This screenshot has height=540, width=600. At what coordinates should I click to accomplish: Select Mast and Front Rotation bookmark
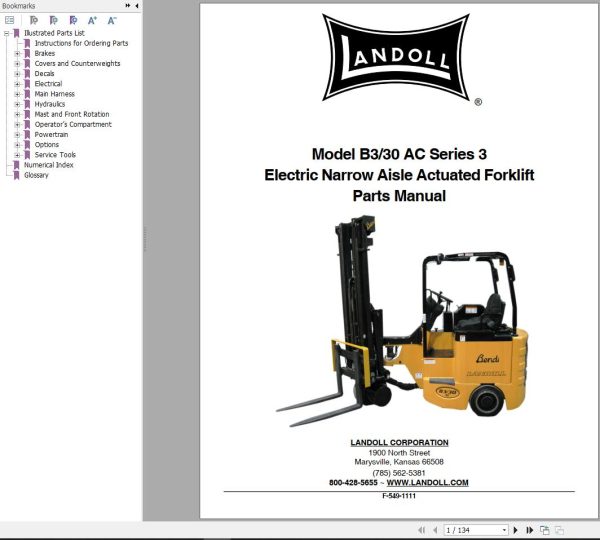(x=72, y=114)
